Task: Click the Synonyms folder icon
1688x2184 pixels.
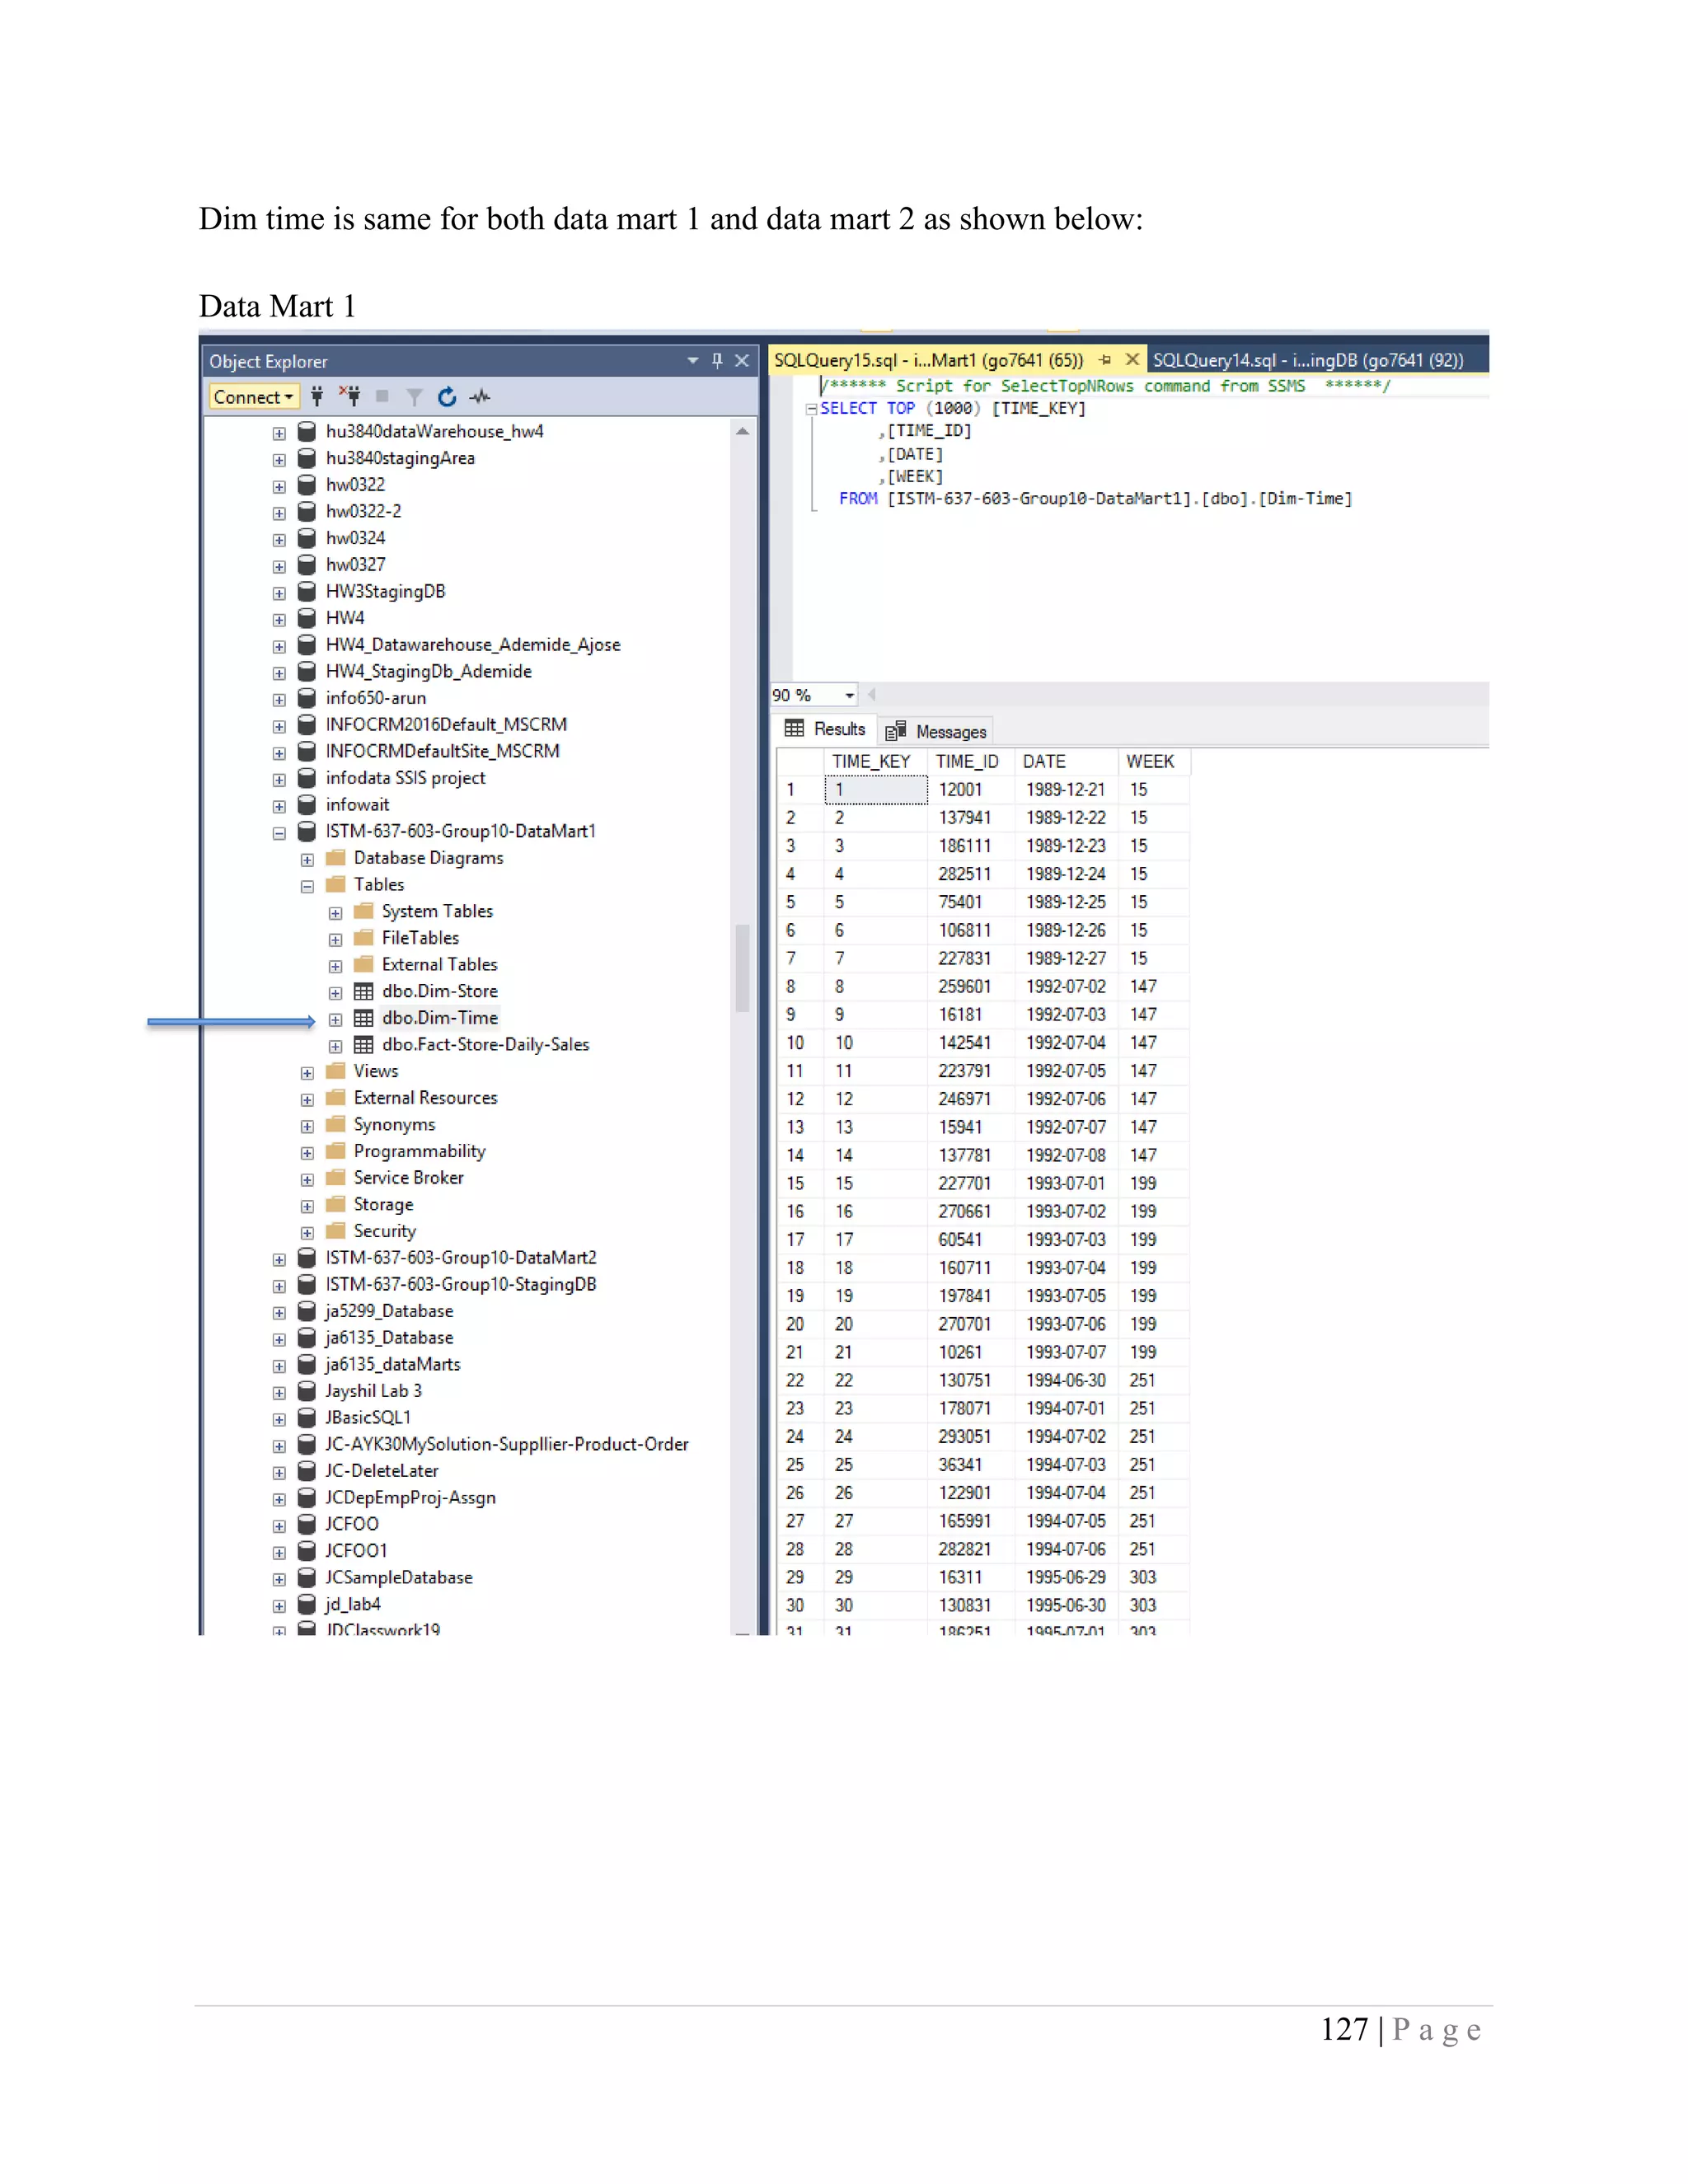Action: [x=336, y=1124]
